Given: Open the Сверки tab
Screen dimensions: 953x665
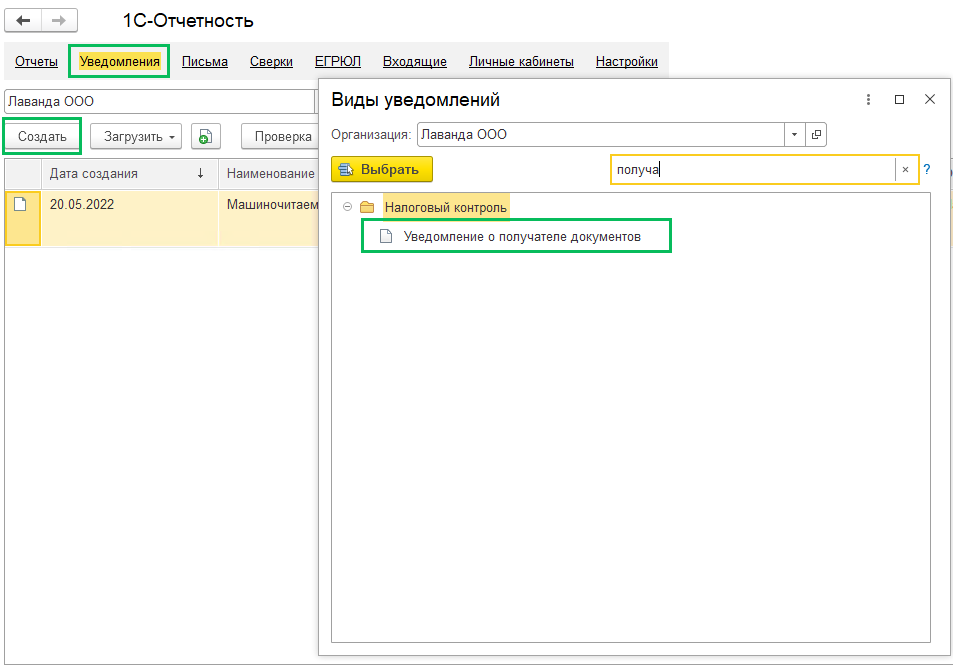Looking at the screenshot, I should pos(271,61).
